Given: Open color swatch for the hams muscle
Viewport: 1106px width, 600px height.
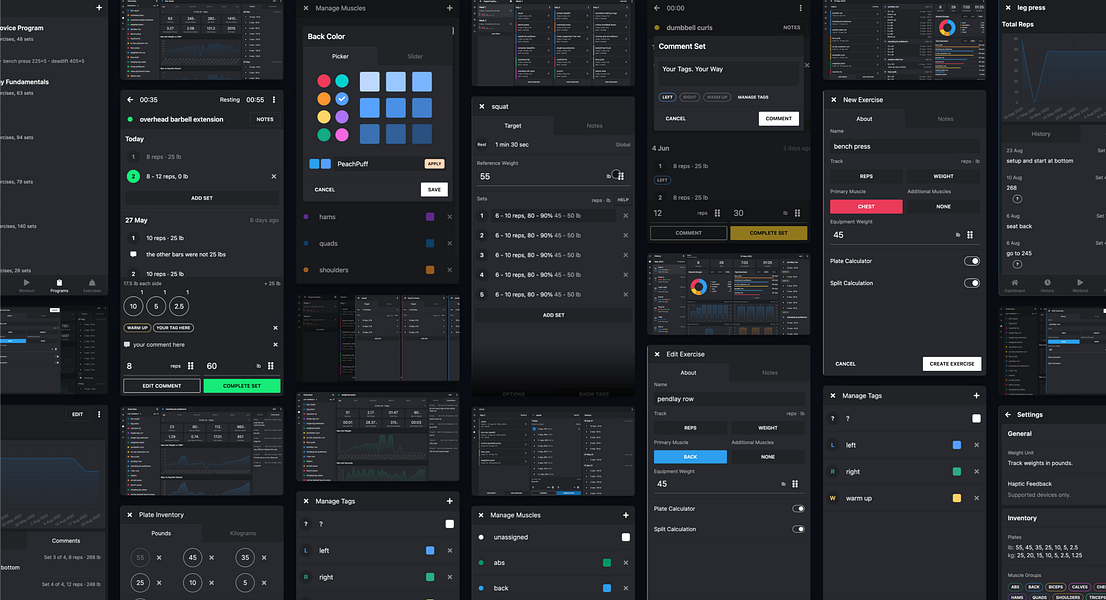Looking at the screenshot, I should (x=430, y=216).
